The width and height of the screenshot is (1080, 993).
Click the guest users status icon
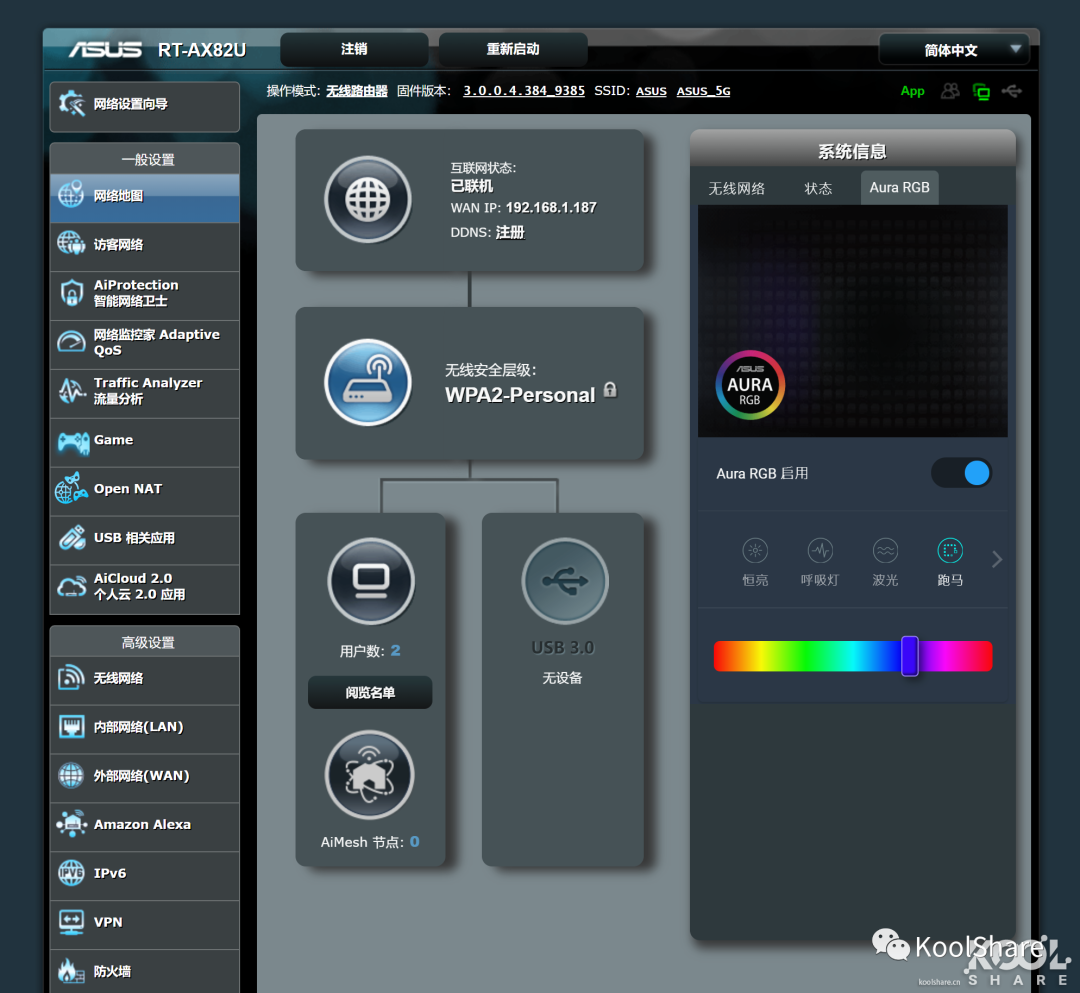tap(951, 91)
